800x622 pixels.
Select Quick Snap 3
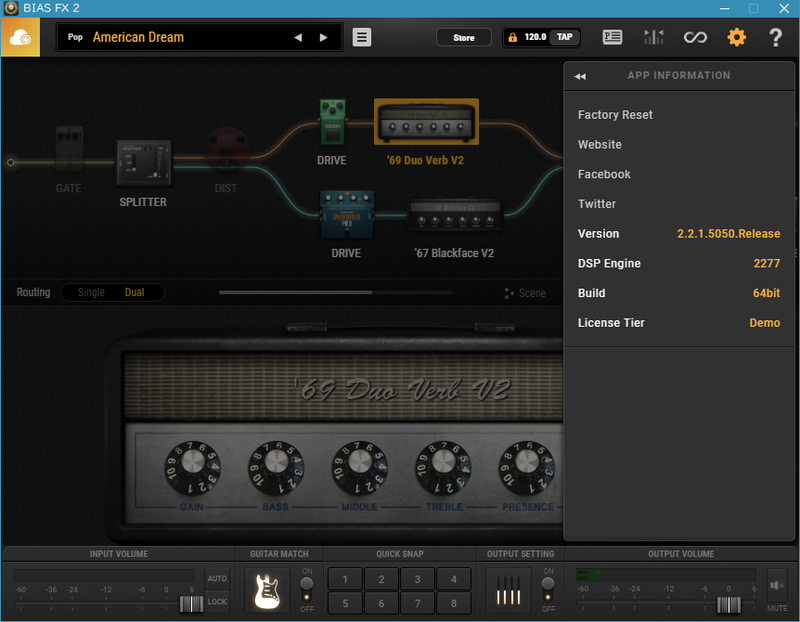click(417, 579)
